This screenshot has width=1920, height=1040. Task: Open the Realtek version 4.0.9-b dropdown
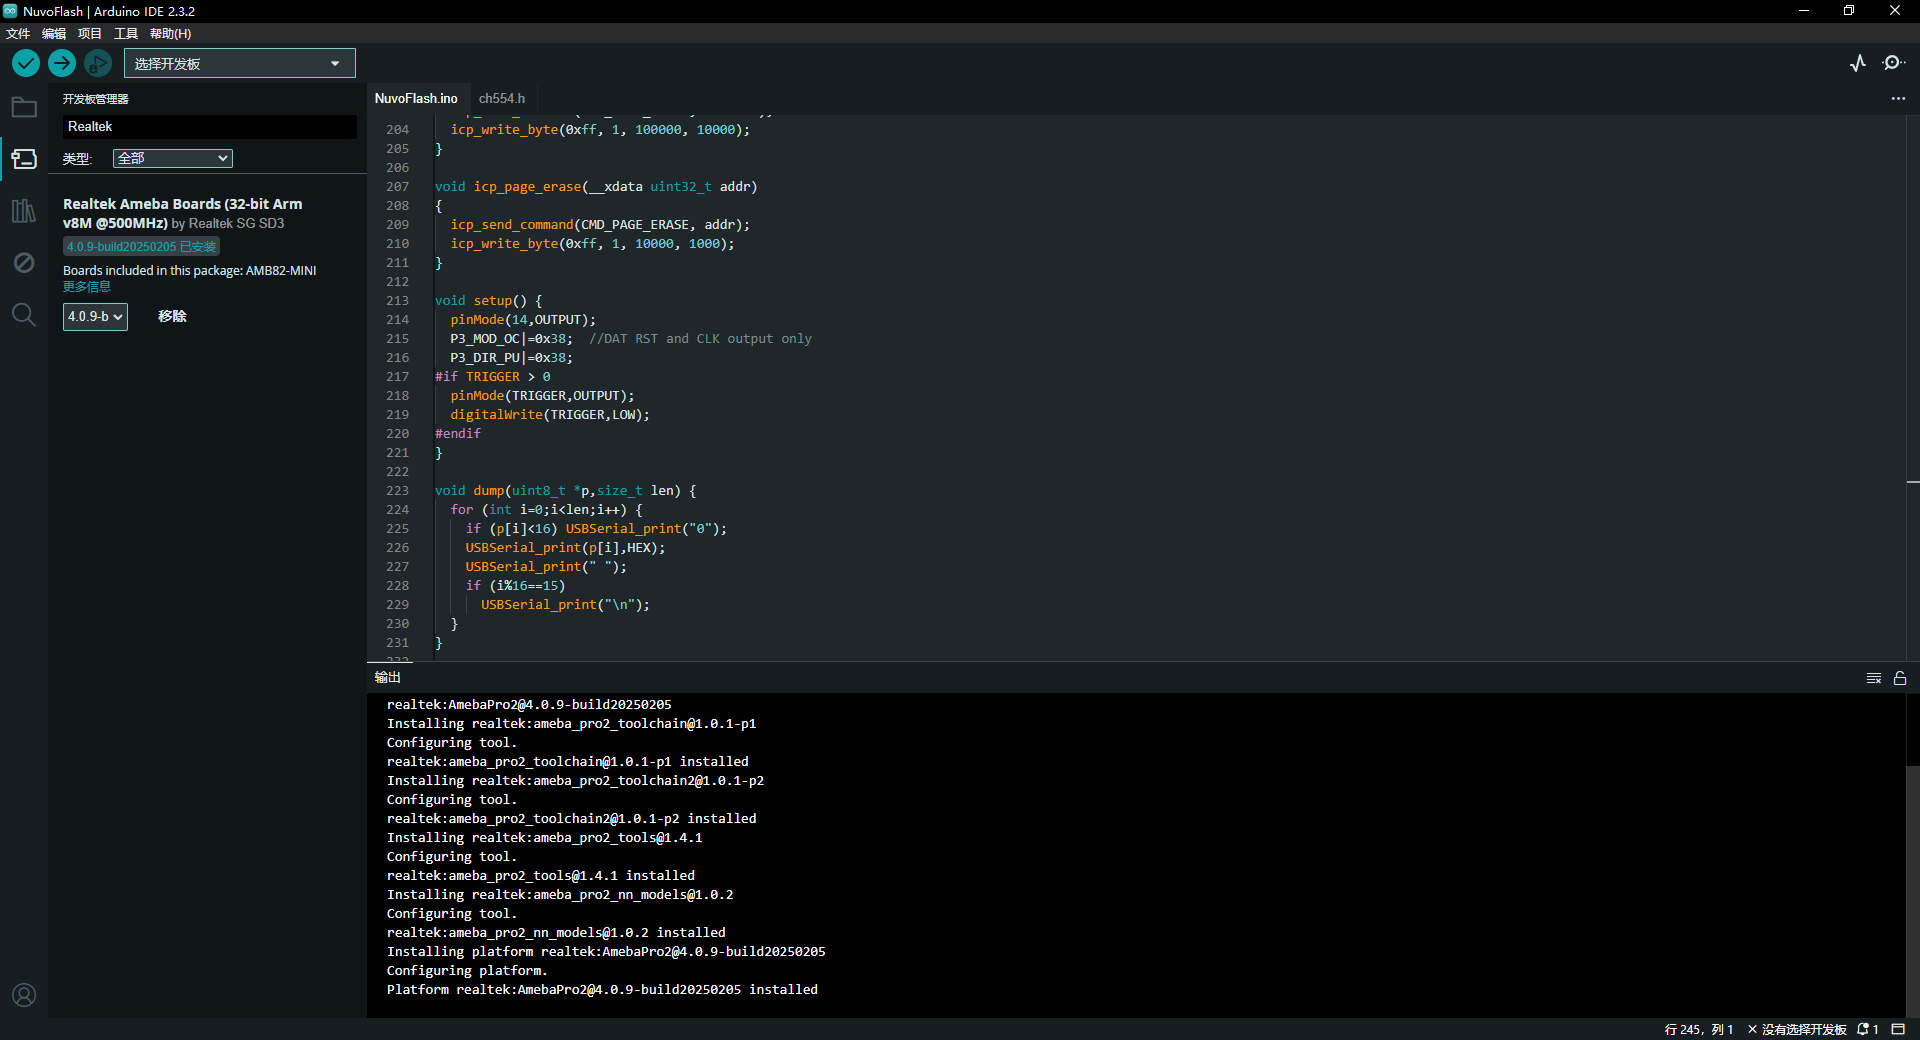95,316
